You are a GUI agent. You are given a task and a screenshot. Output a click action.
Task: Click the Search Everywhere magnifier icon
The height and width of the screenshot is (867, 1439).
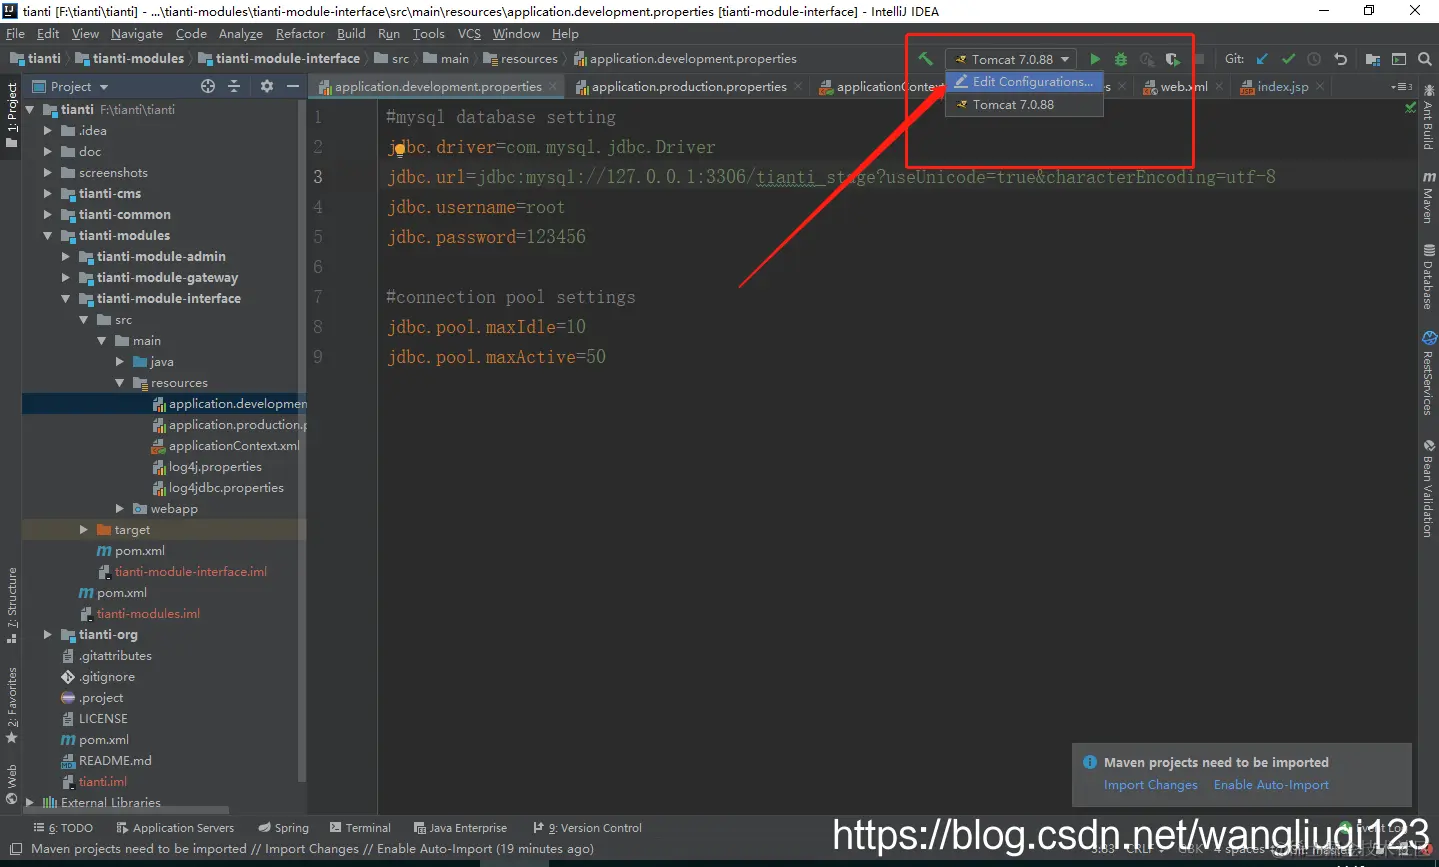1425,59
